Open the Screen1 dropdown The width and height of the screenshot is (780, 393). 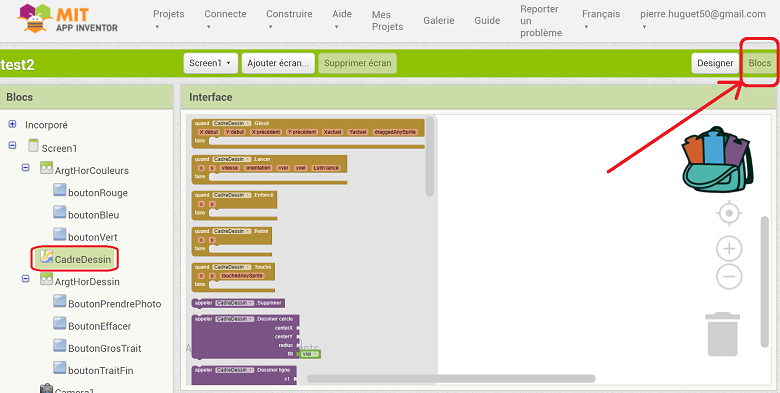(x=210, y=63)
